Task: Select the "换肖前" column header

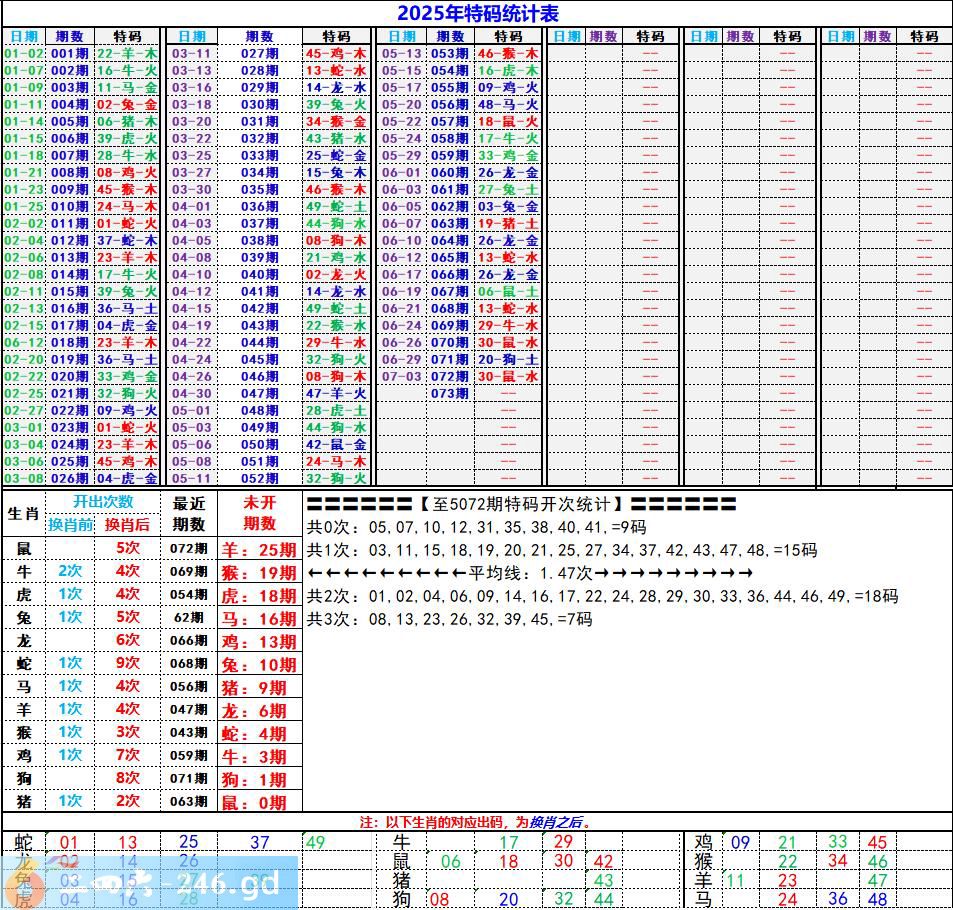Action: click(71, 525)
